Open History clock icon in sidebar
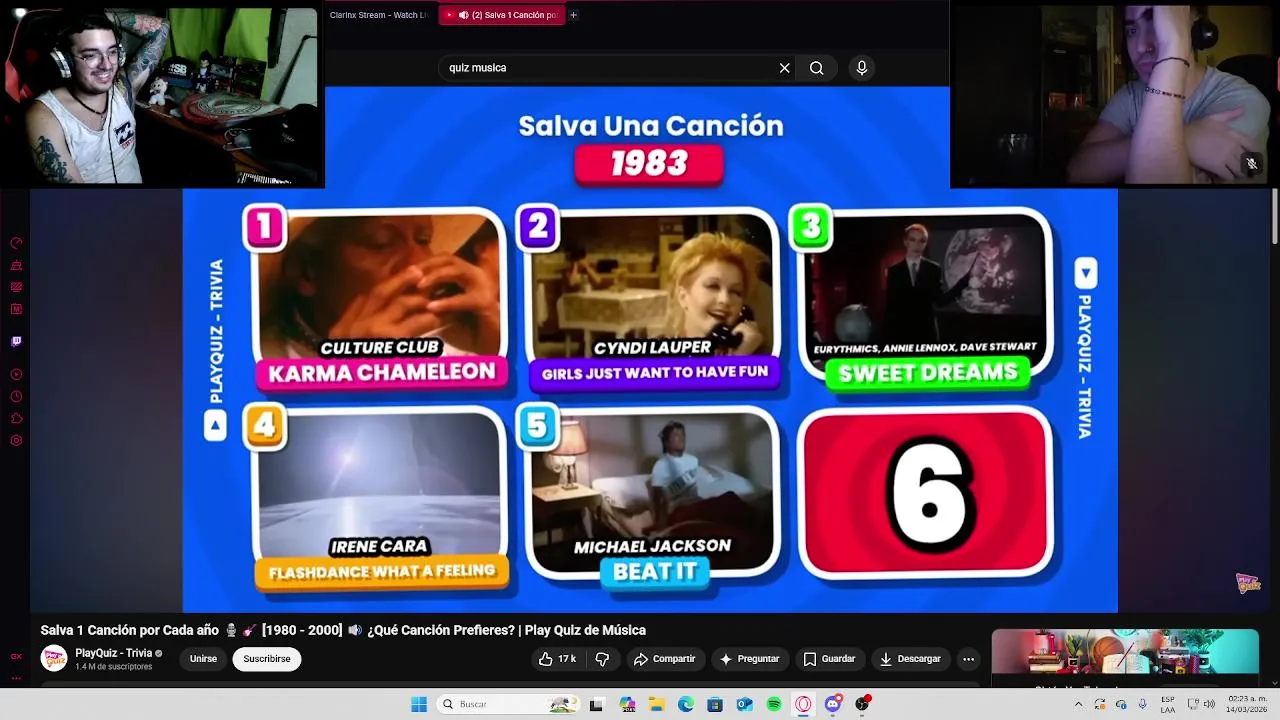The image size is (1280, 720). (x=16, y=397)
